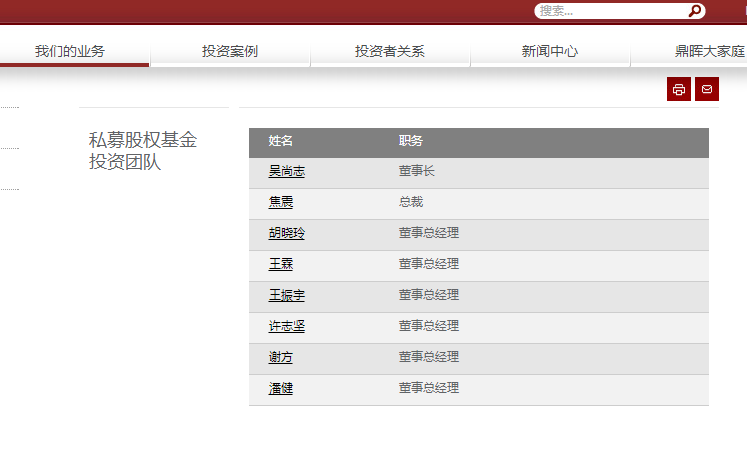Go to the 鼎晖大家庭 tab
This screenshot has height=456, width=747.
click(710, 51)
